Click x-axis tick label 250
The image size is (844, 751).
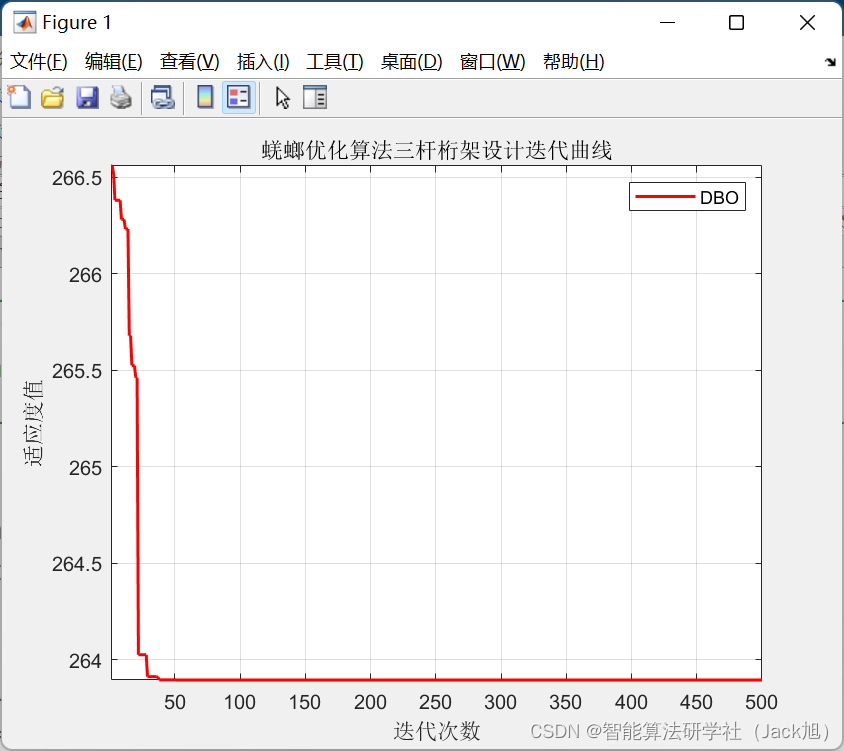click(x=435, y=702)
